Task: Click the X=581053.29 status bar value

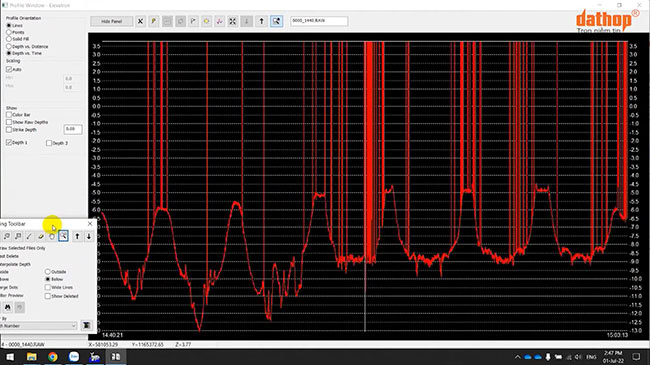Action: point(103,345)
